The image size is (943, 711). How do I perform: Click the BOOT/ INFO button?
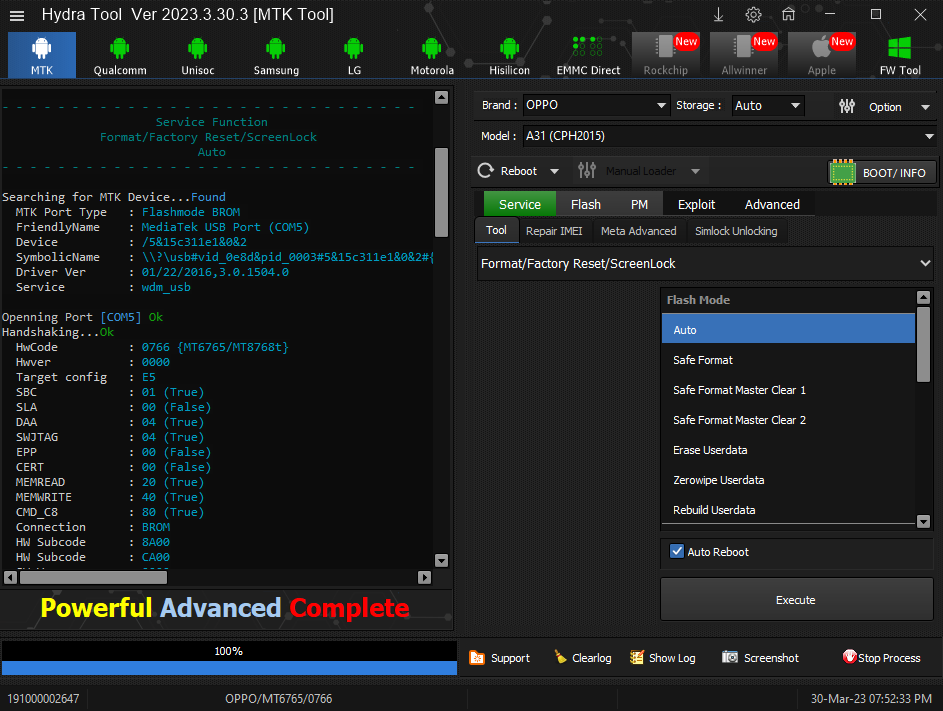click(x=883, y=172)
